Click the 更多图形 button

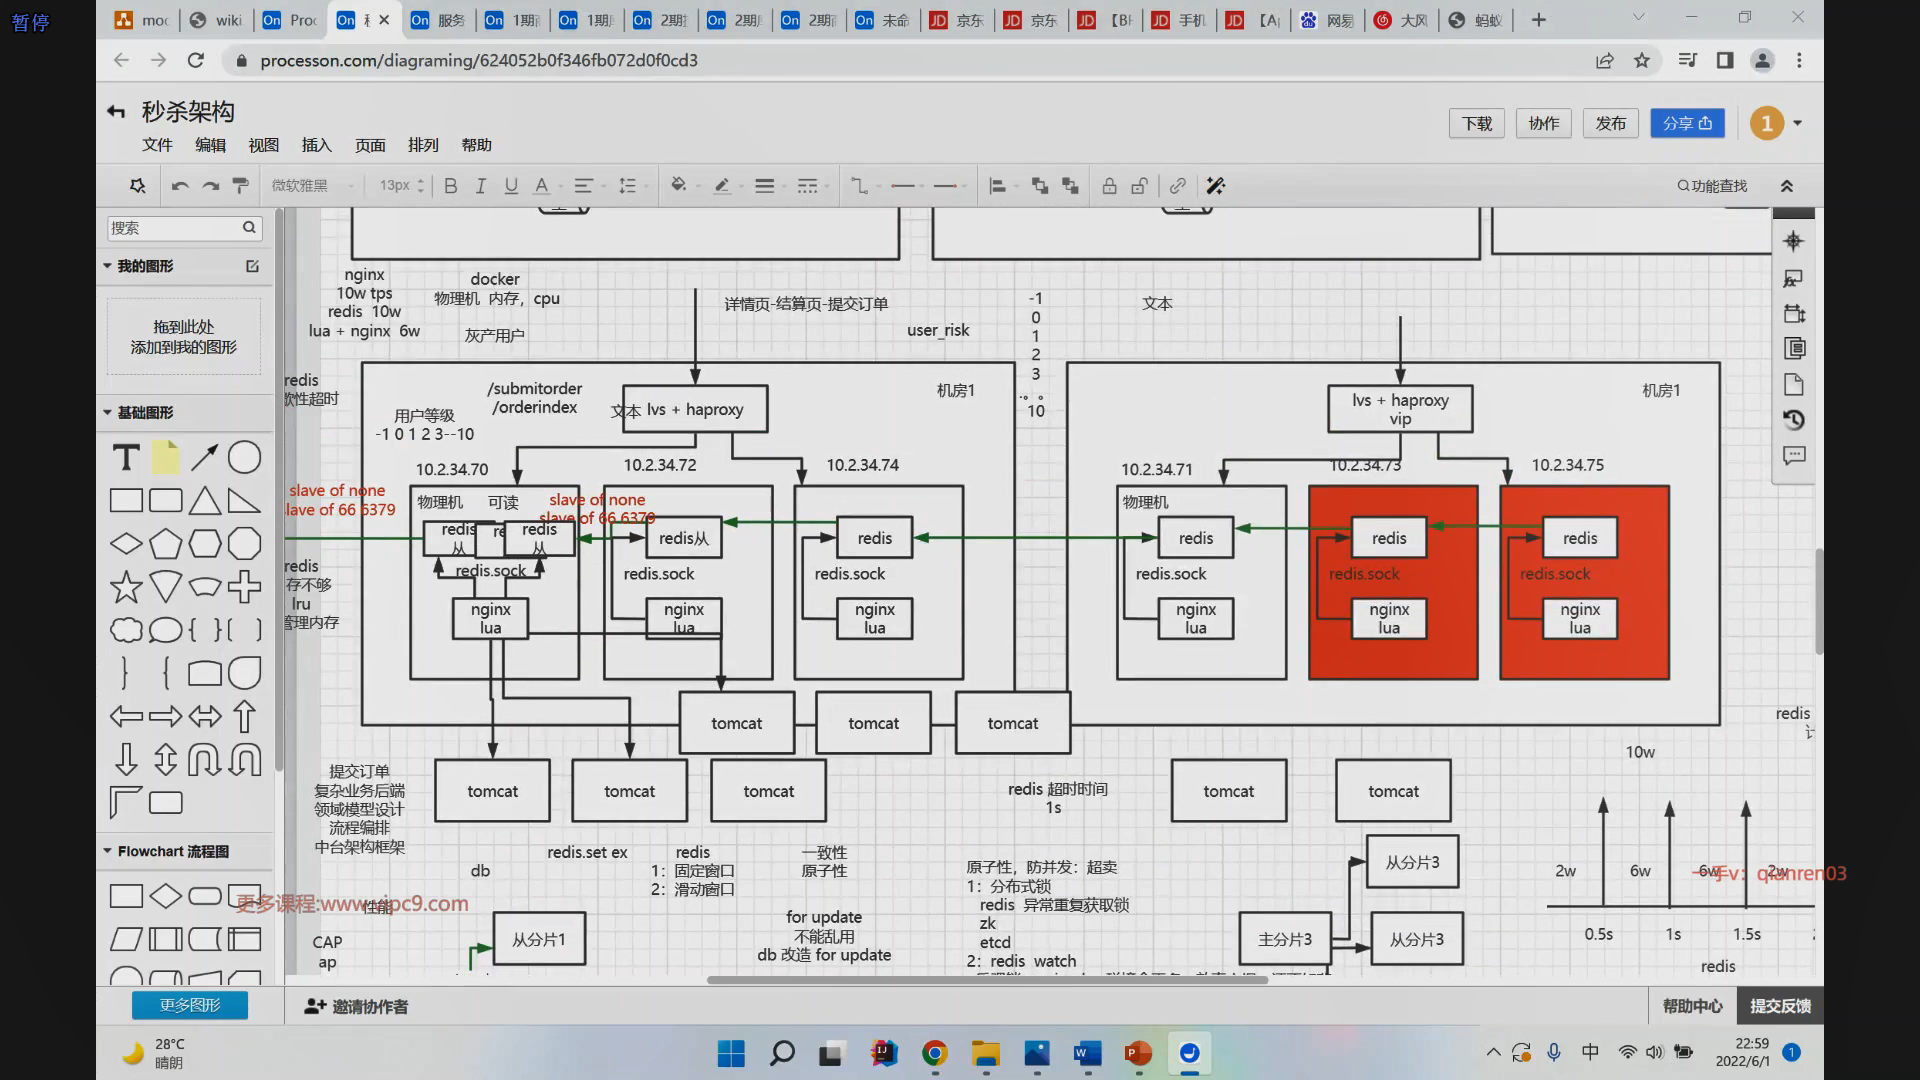click(190, 1005)
